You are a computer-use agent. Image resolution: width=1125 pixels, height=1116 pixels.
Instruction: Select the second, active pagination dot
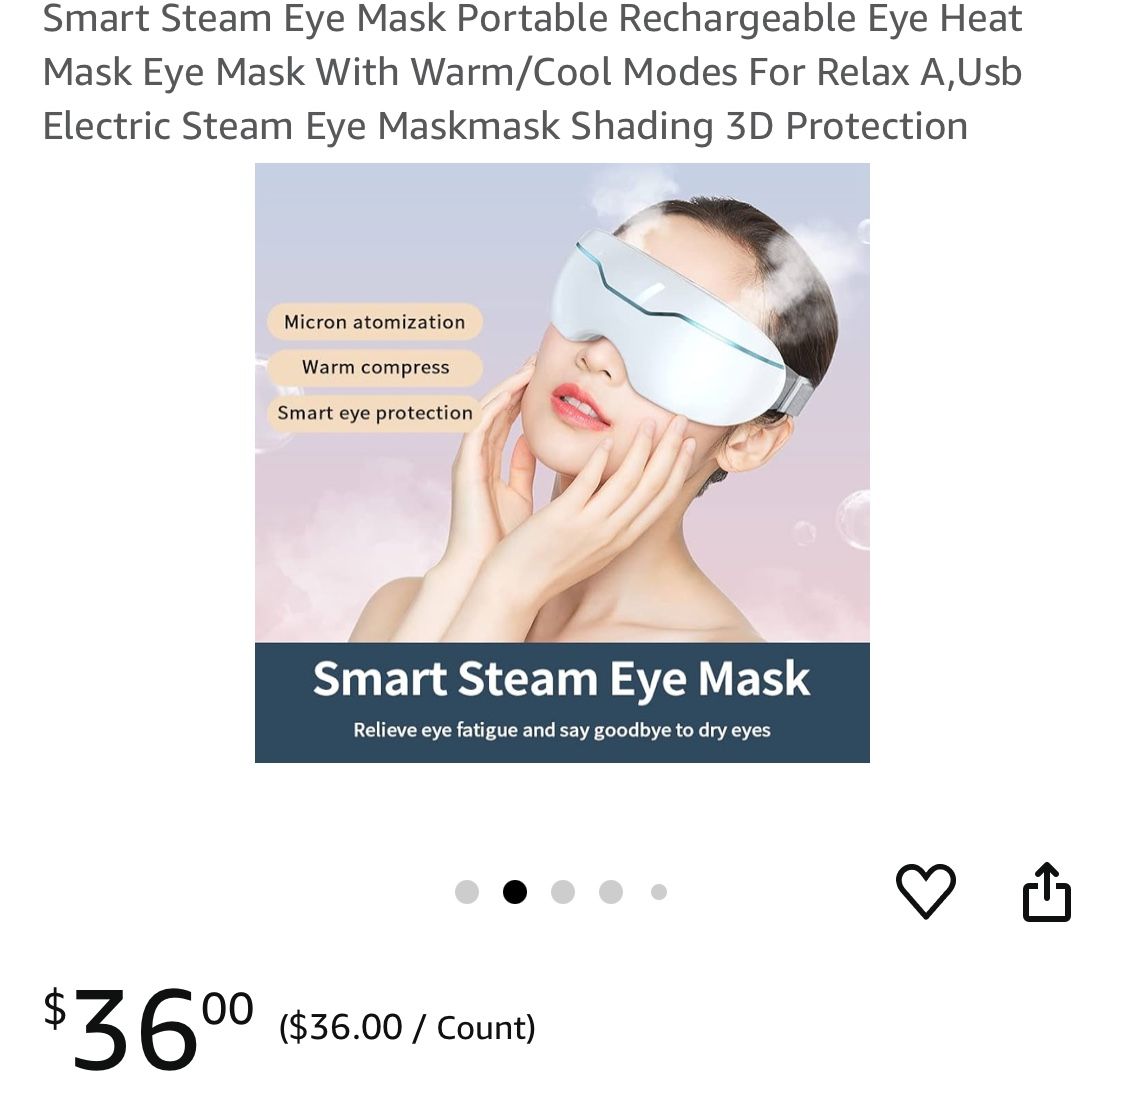coord(514,891)
